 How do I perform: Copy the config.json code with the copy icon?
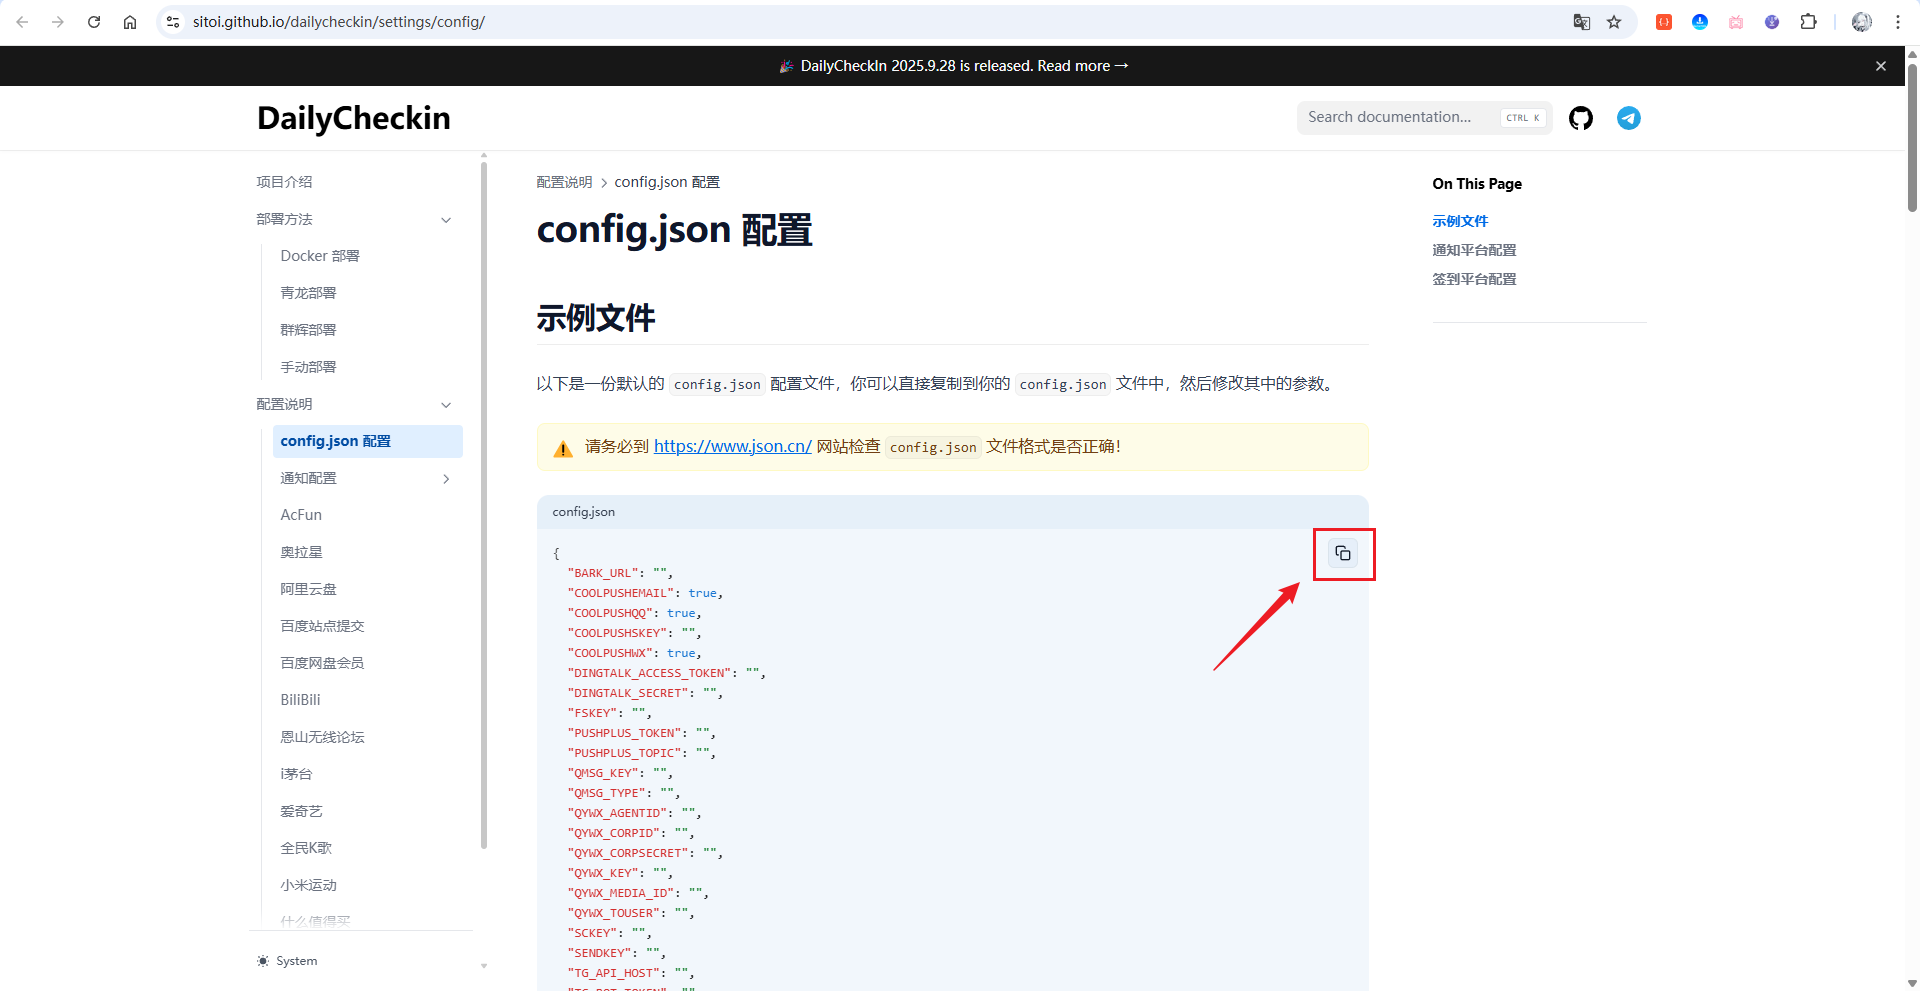coord(1343,553)
